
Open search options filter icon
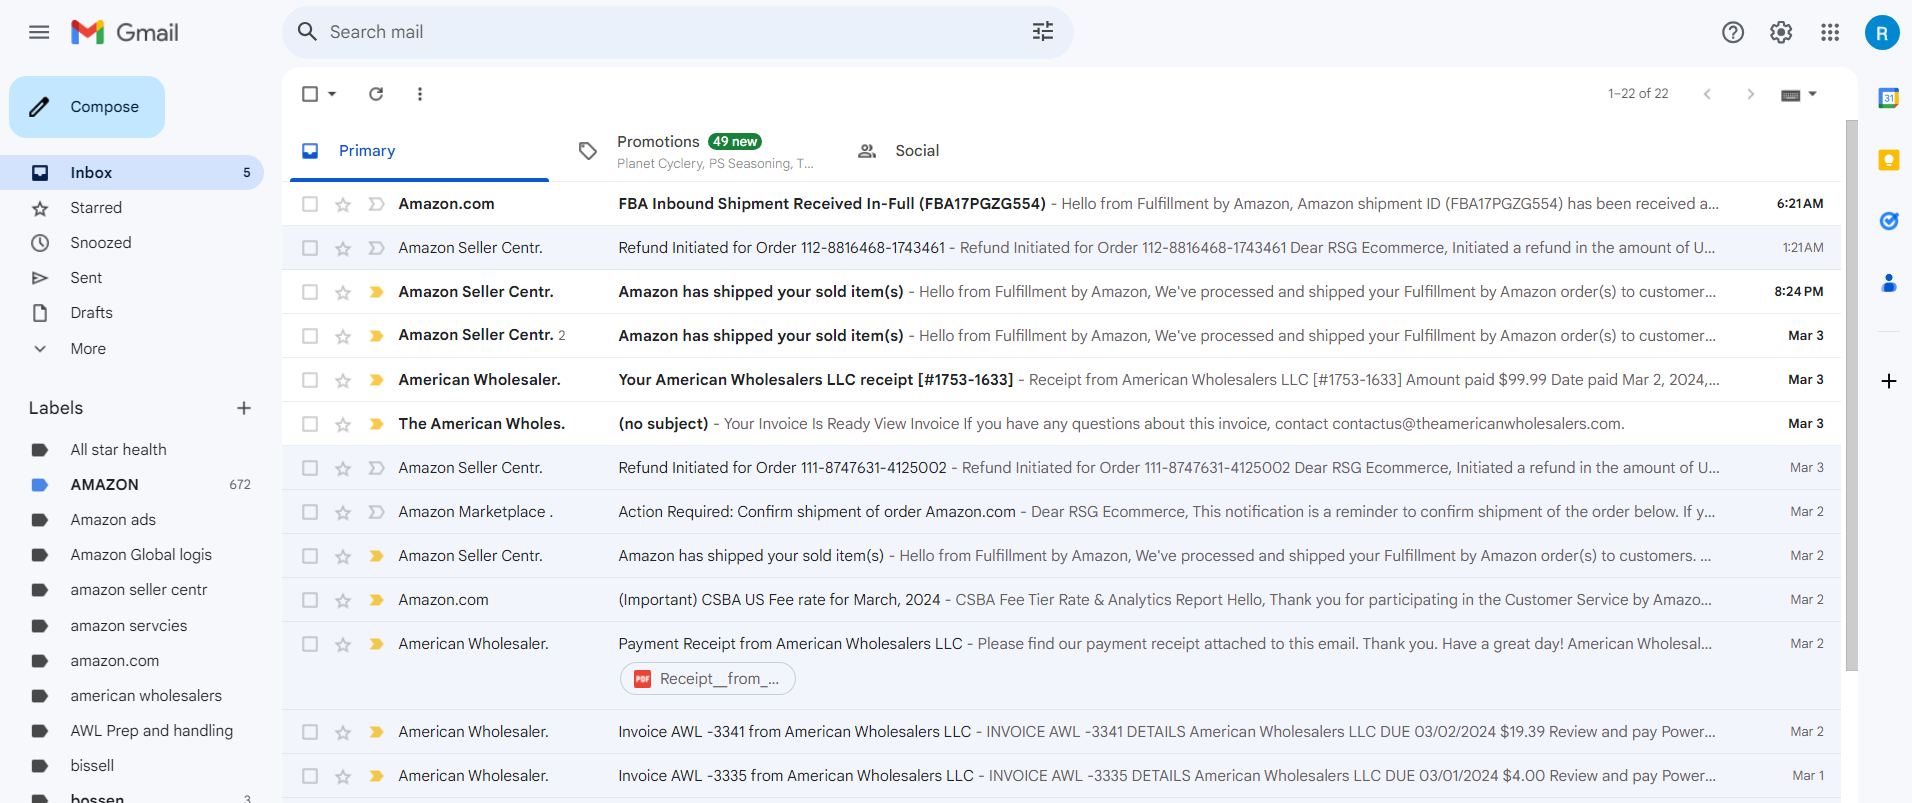click(1043, 32)
